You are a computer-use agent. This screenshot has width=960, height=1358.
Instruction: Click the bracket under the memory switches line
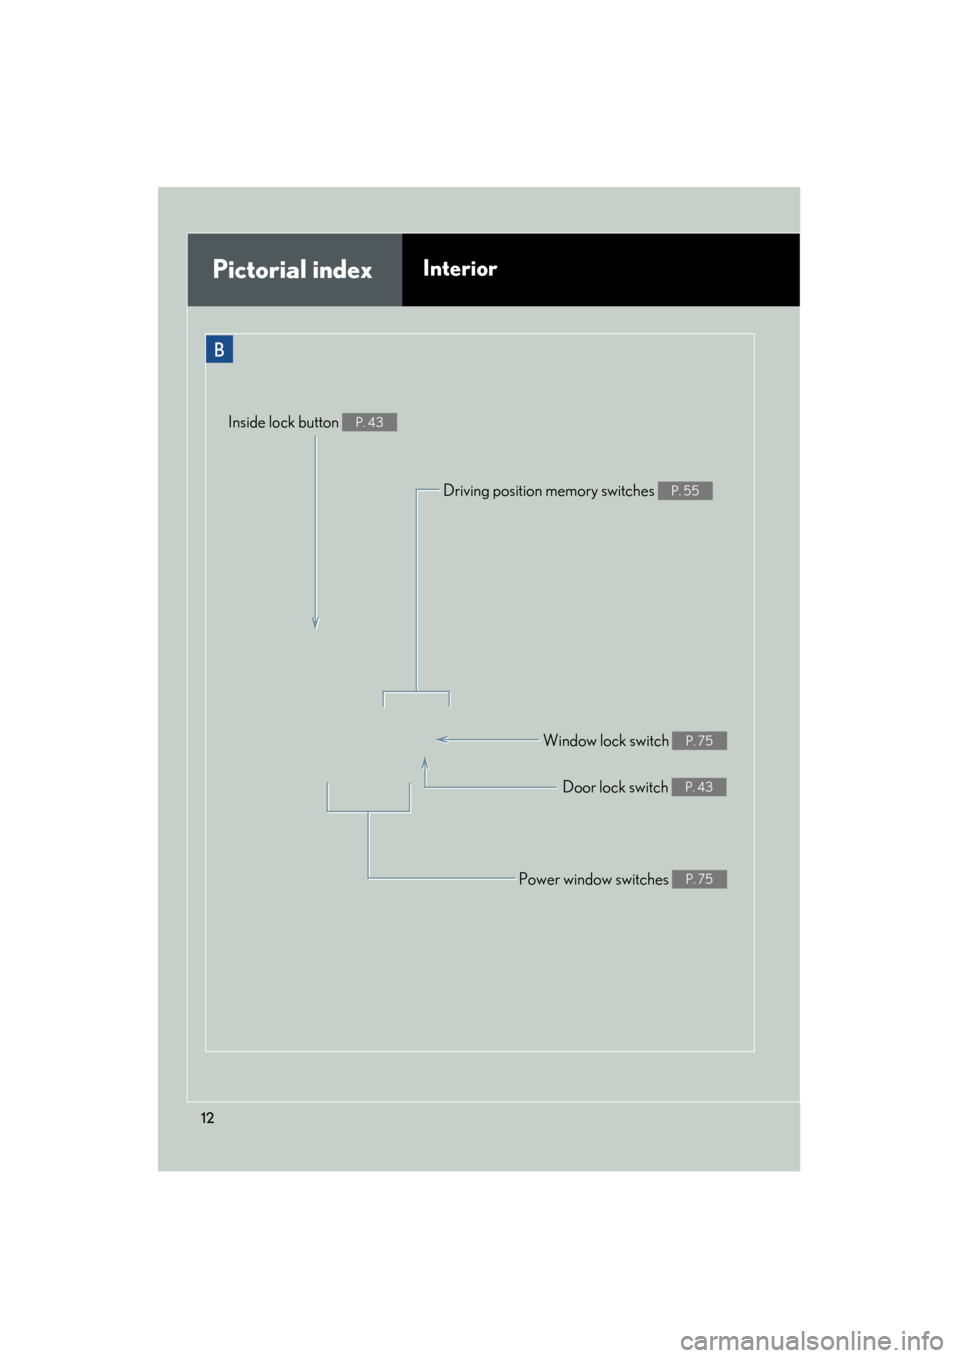pos(416,698)
